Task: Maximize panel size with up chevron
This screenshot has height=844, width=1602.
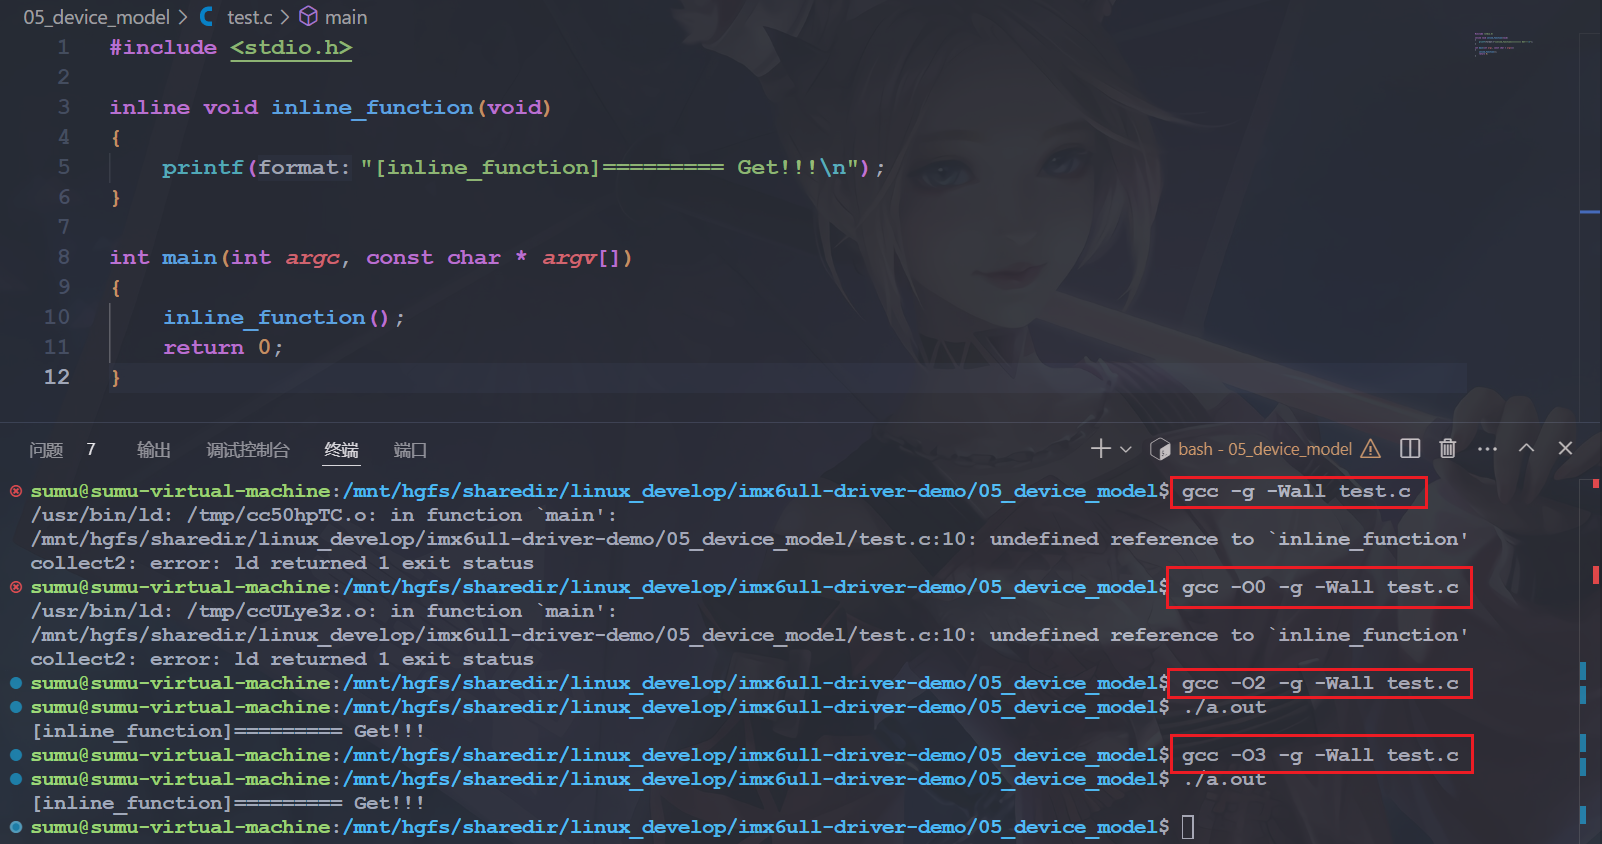Action: coord(1526,449)
